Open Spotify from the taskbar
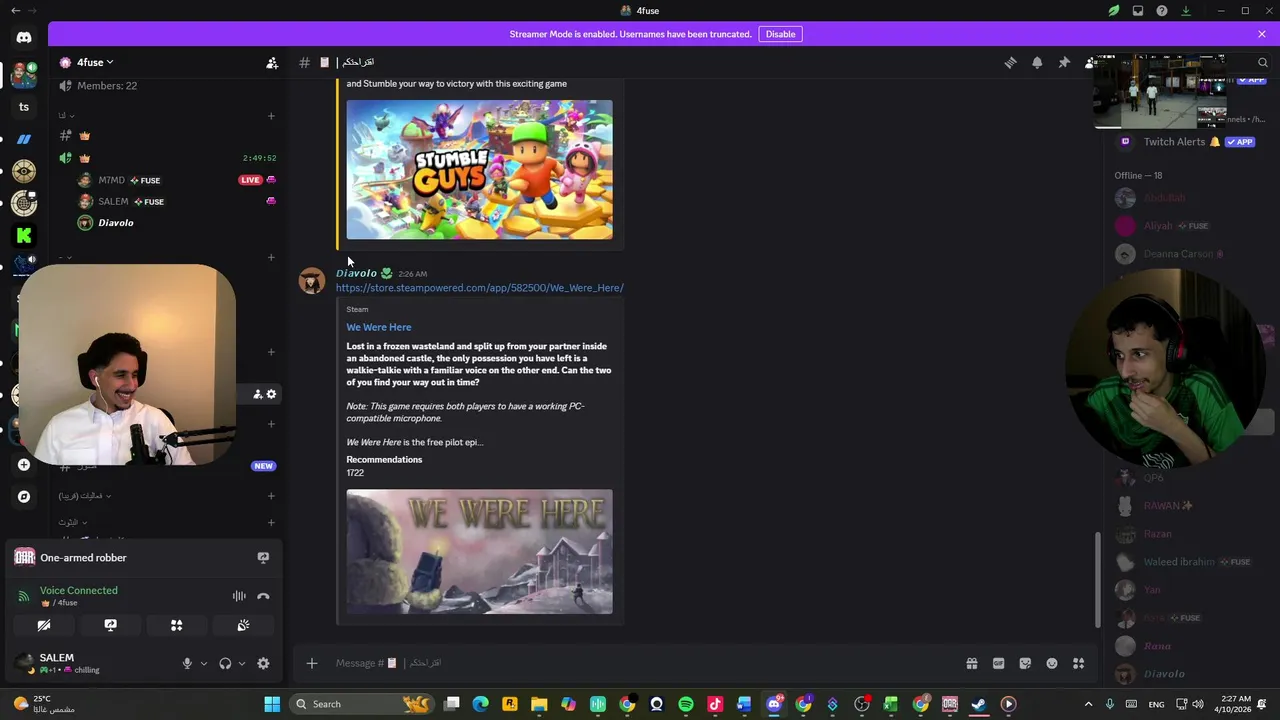 coord(686,704)
